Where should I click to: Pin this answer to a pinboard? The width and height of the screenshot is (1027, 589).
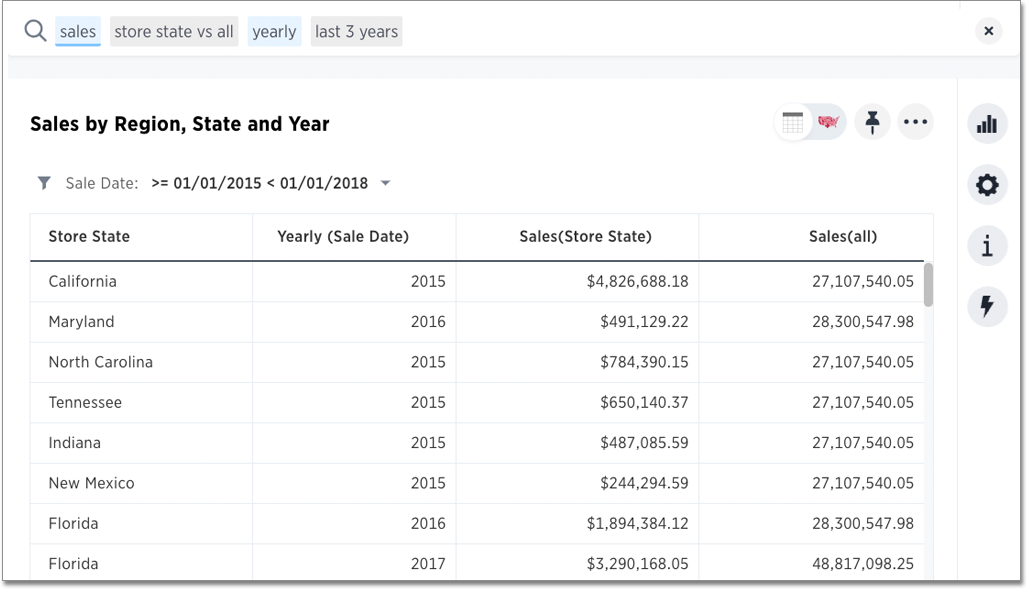pyautogui.click(x=871, y=121)
